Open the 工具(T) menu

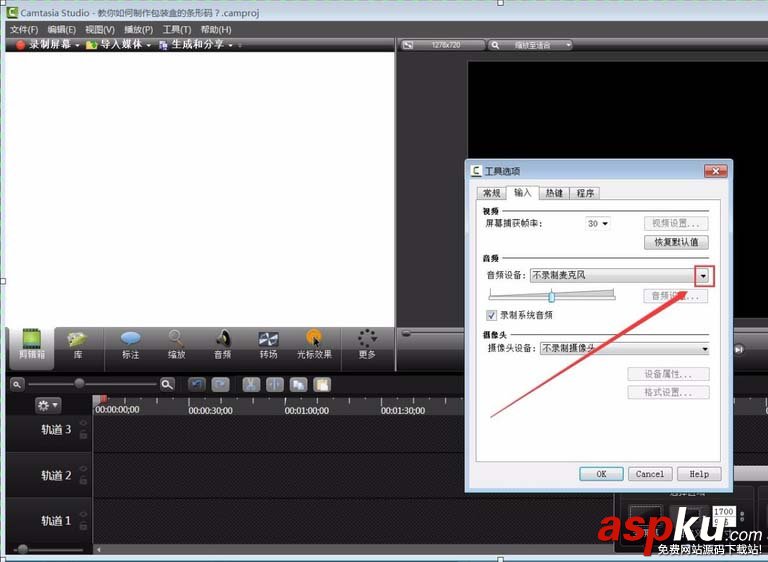[177, 29]
